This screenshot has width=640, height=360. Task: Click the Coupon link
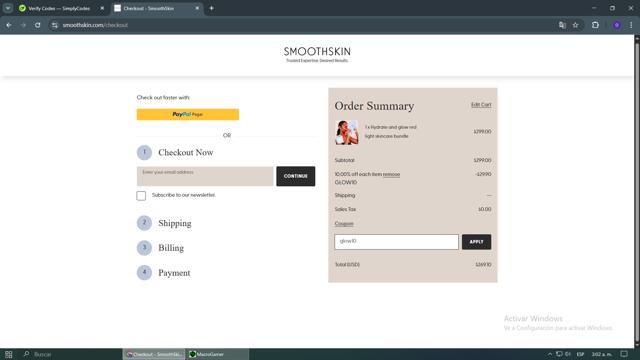[x=344, y=224]
